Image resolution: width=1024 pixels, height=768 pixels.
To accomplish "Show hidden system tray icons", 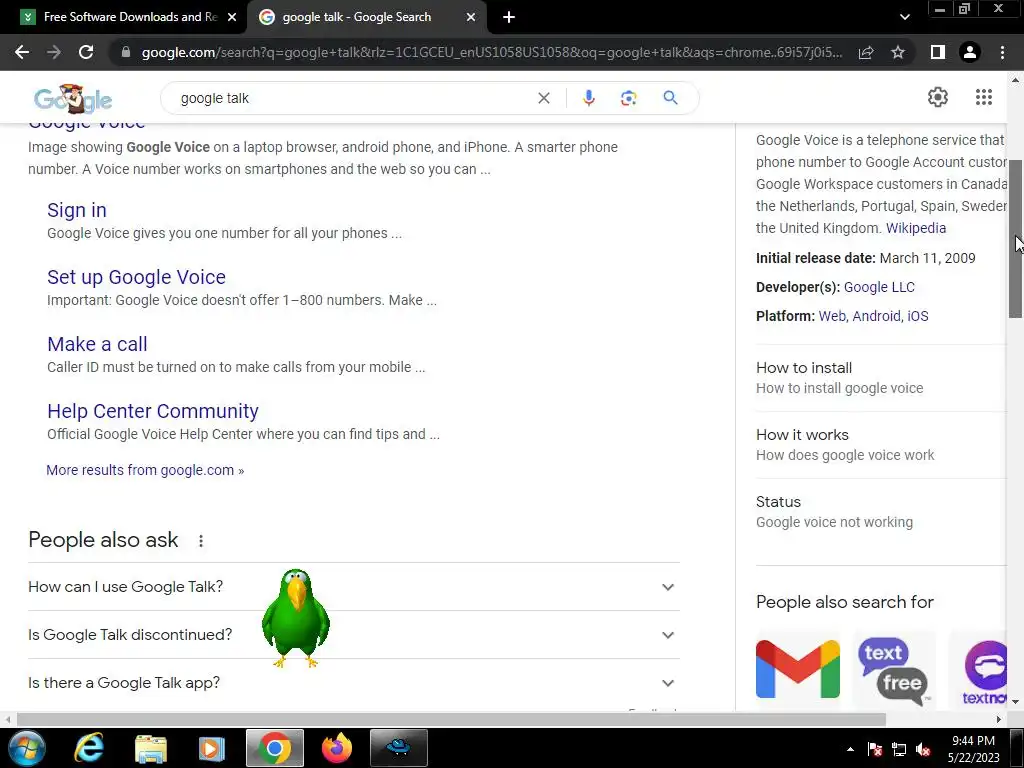I will (850, 749).
